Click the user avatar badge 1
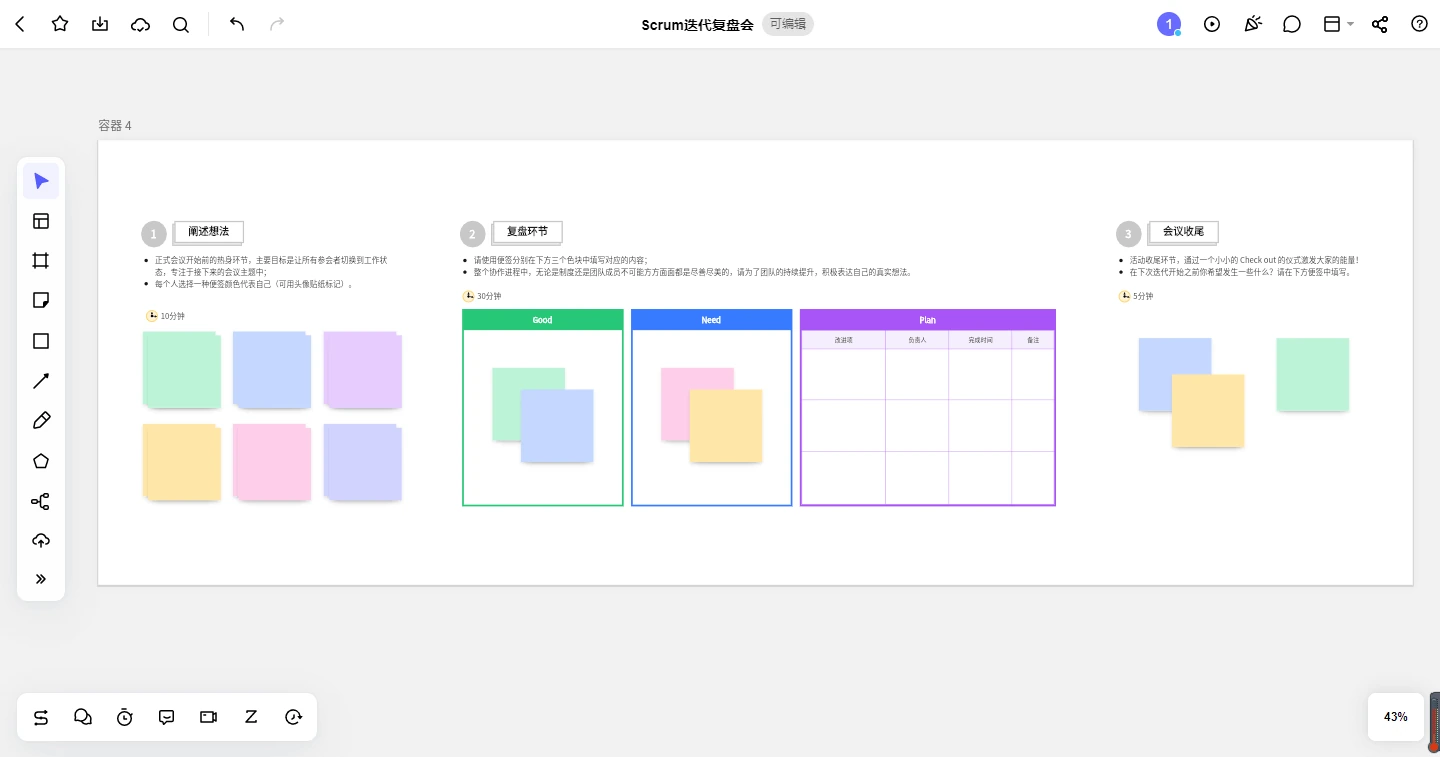This screenshot has height=757, width=1440. click(1169, 24)
